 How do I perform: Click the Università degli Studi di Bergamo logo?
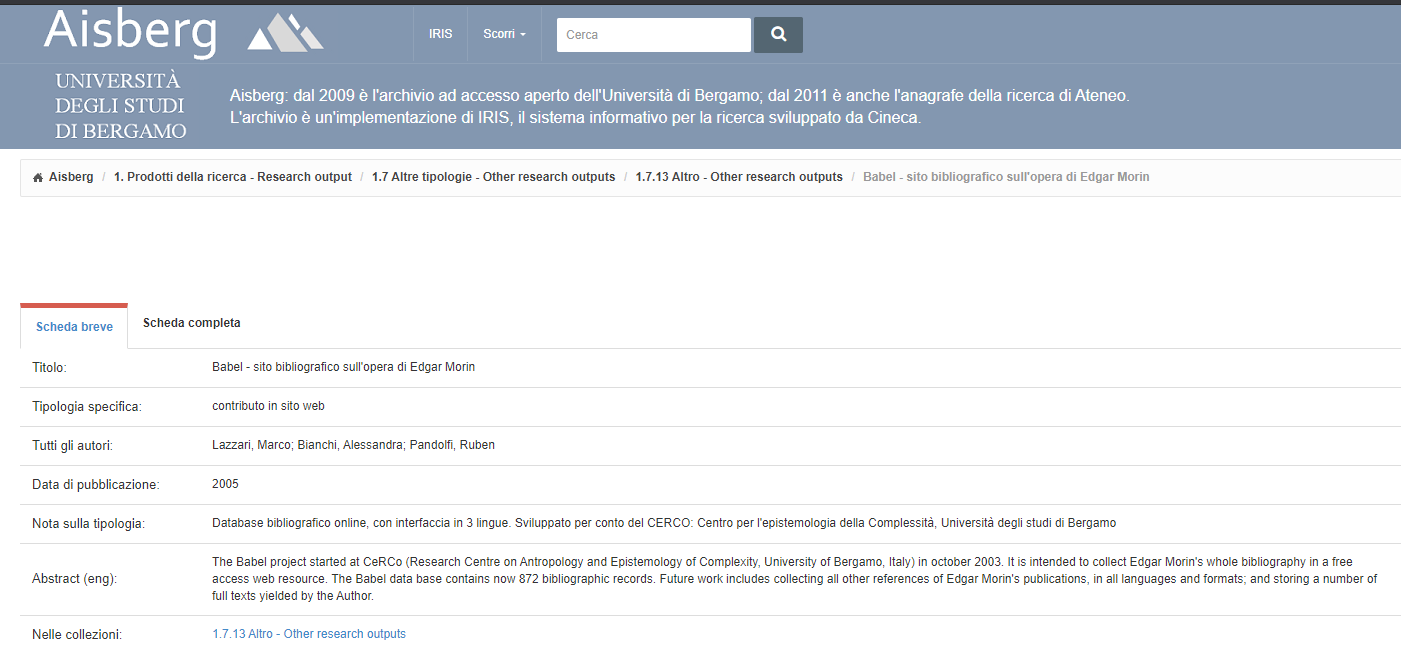(x=120, y=106)
